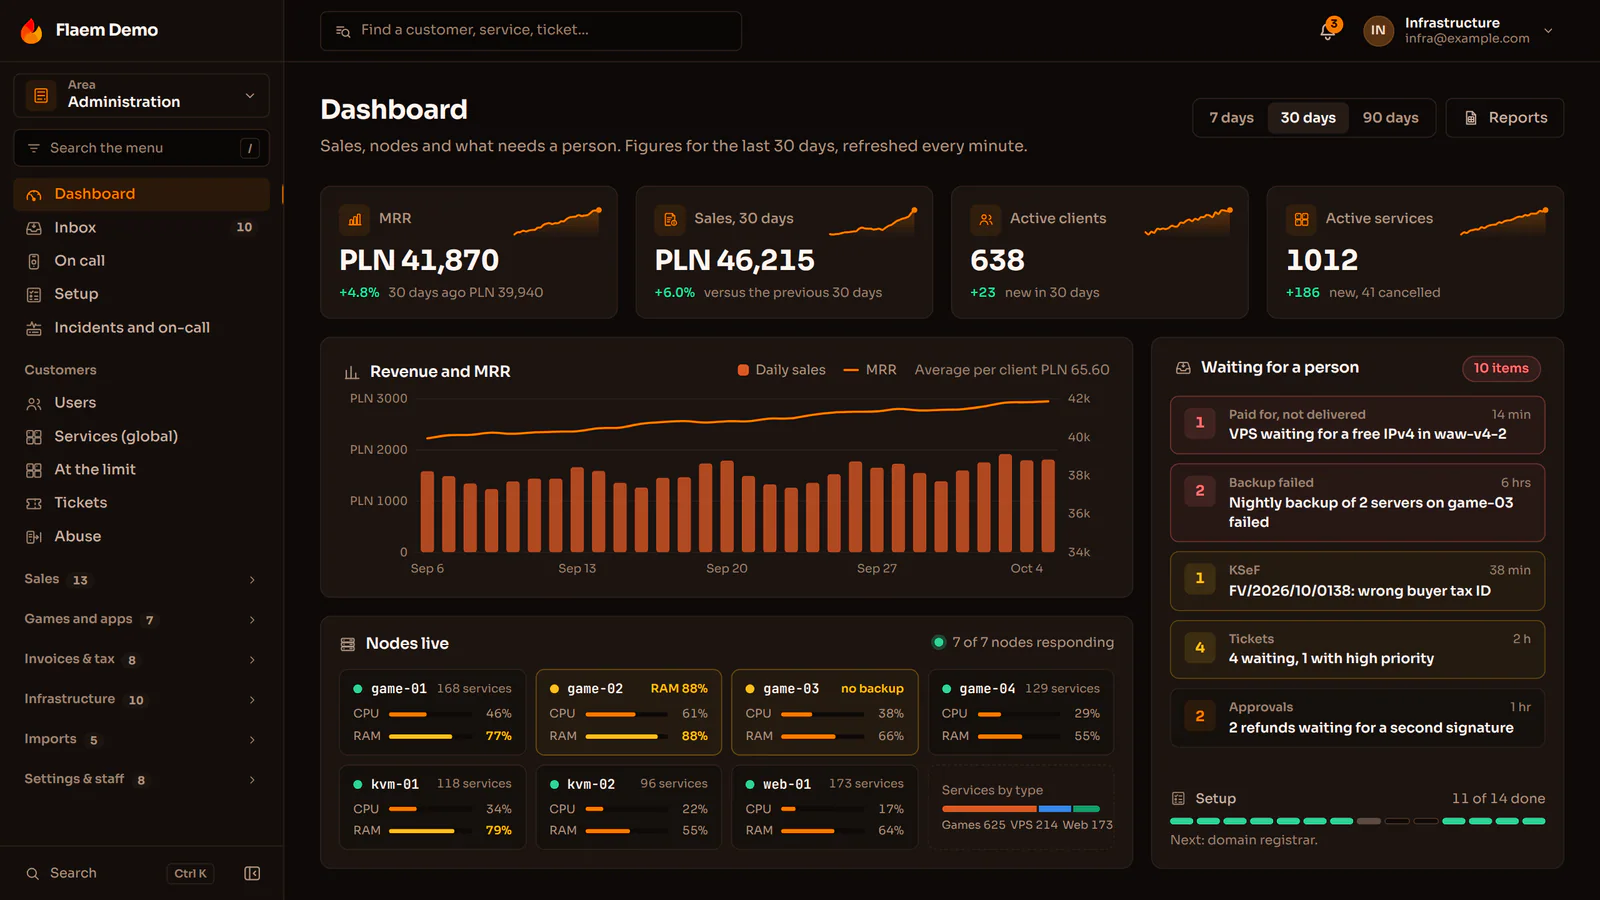Open the Infrastructure account menu chevron
The height and width of the screenshot is (900, 1600).
[1548, 30]
